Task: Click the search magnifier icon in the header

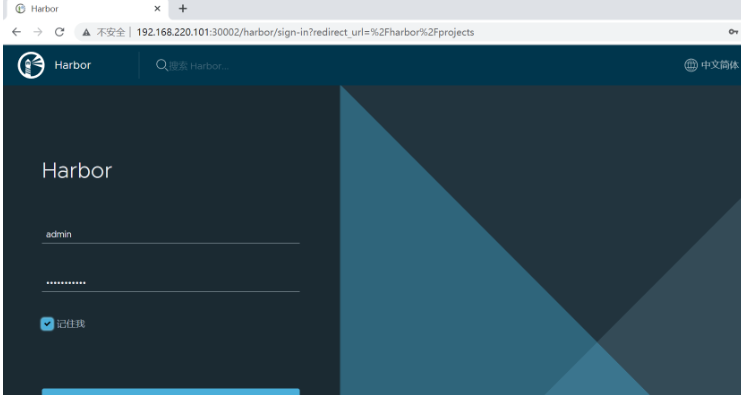Action: pos(162,65)
